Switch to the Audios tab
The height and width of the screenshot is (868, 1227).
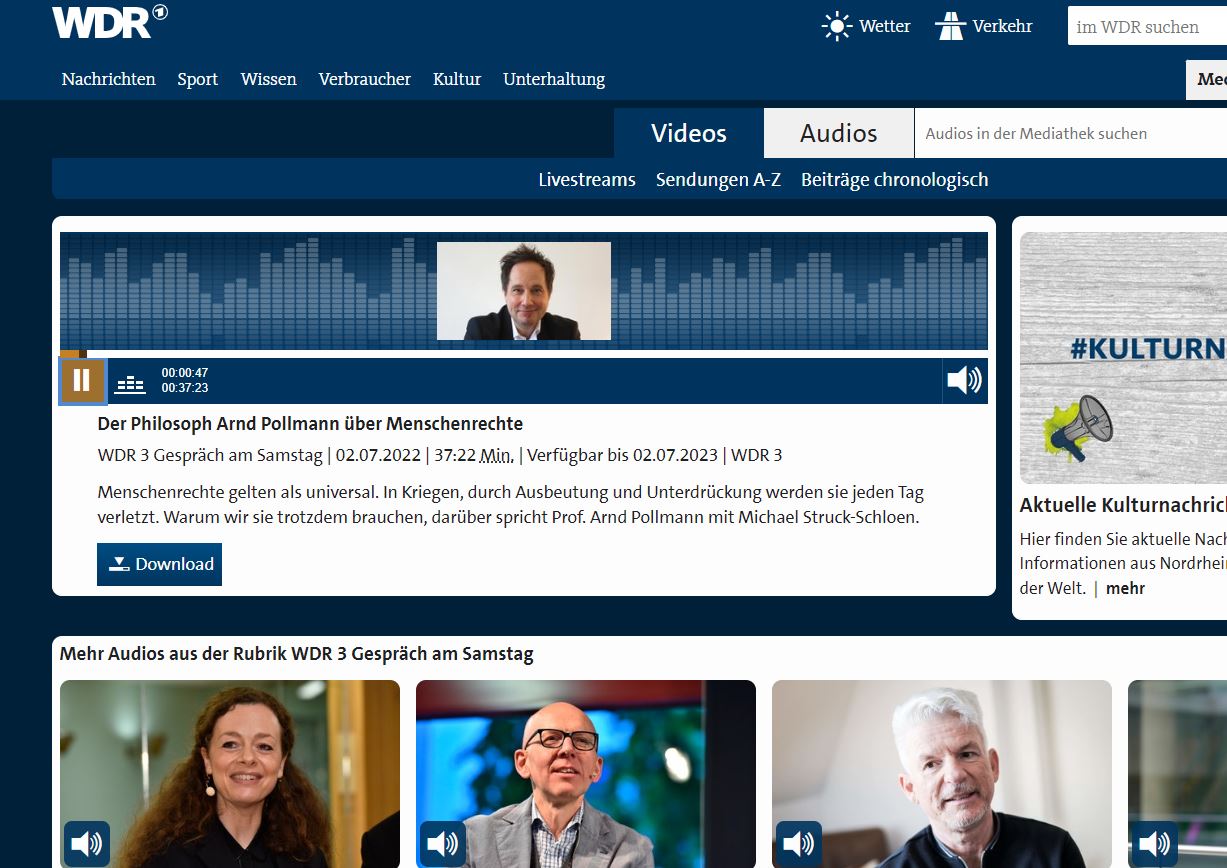[x=839, y=133]
